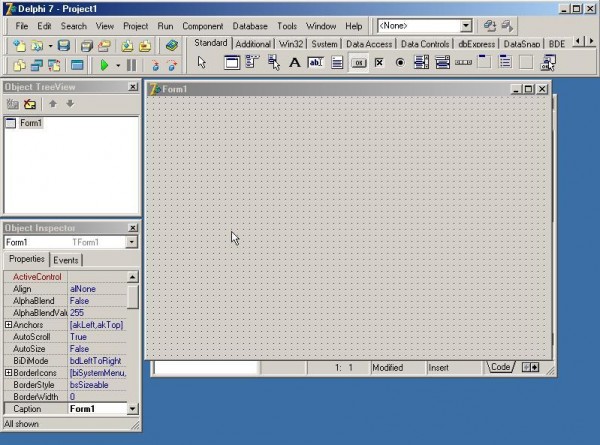
Task: Click the Remove file from project icon
Action: [145, 46]
